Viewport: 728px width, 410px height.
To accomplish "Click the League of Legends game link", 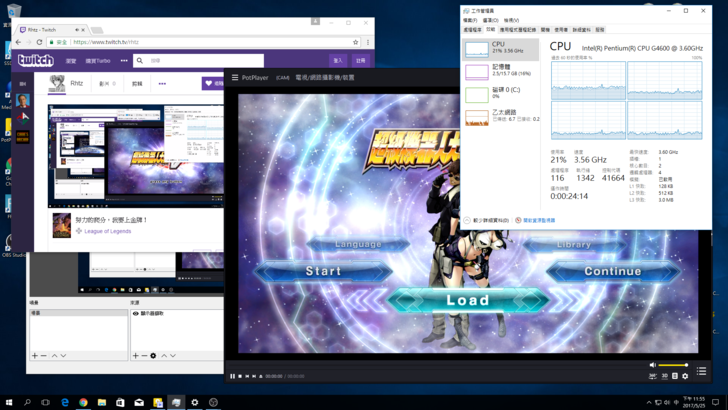I will pos(107,231).
